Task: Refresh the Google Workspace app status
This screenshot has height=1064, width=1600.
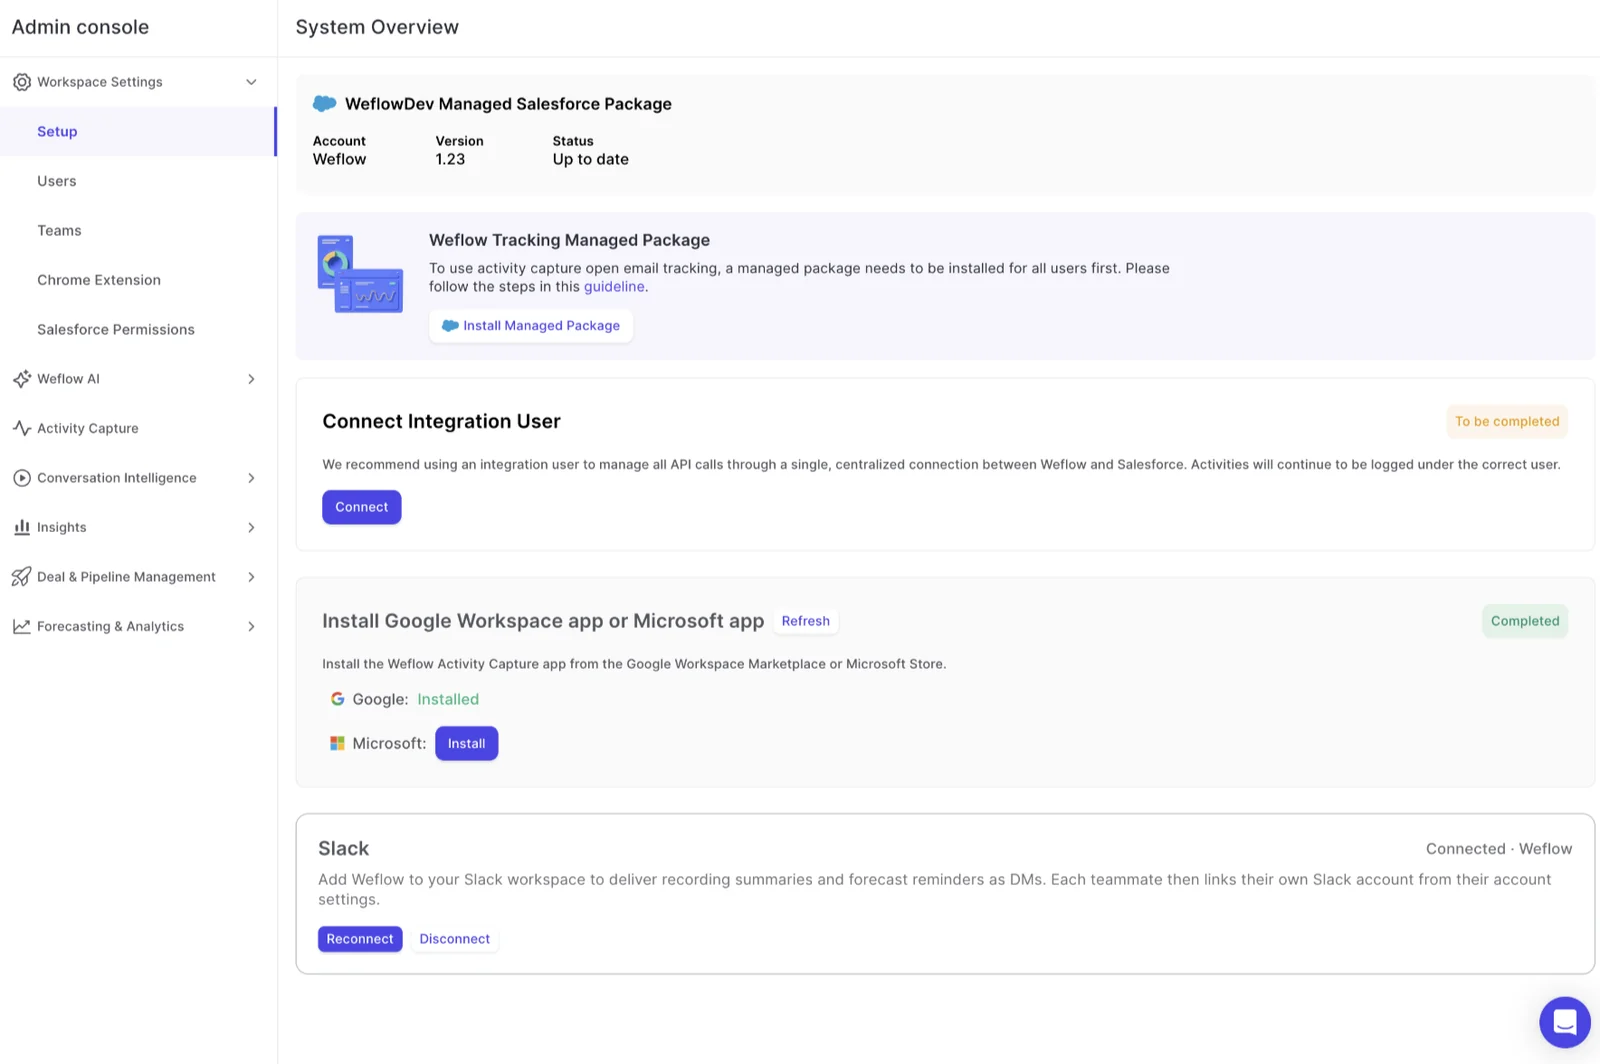Action: tap(805, 621)
